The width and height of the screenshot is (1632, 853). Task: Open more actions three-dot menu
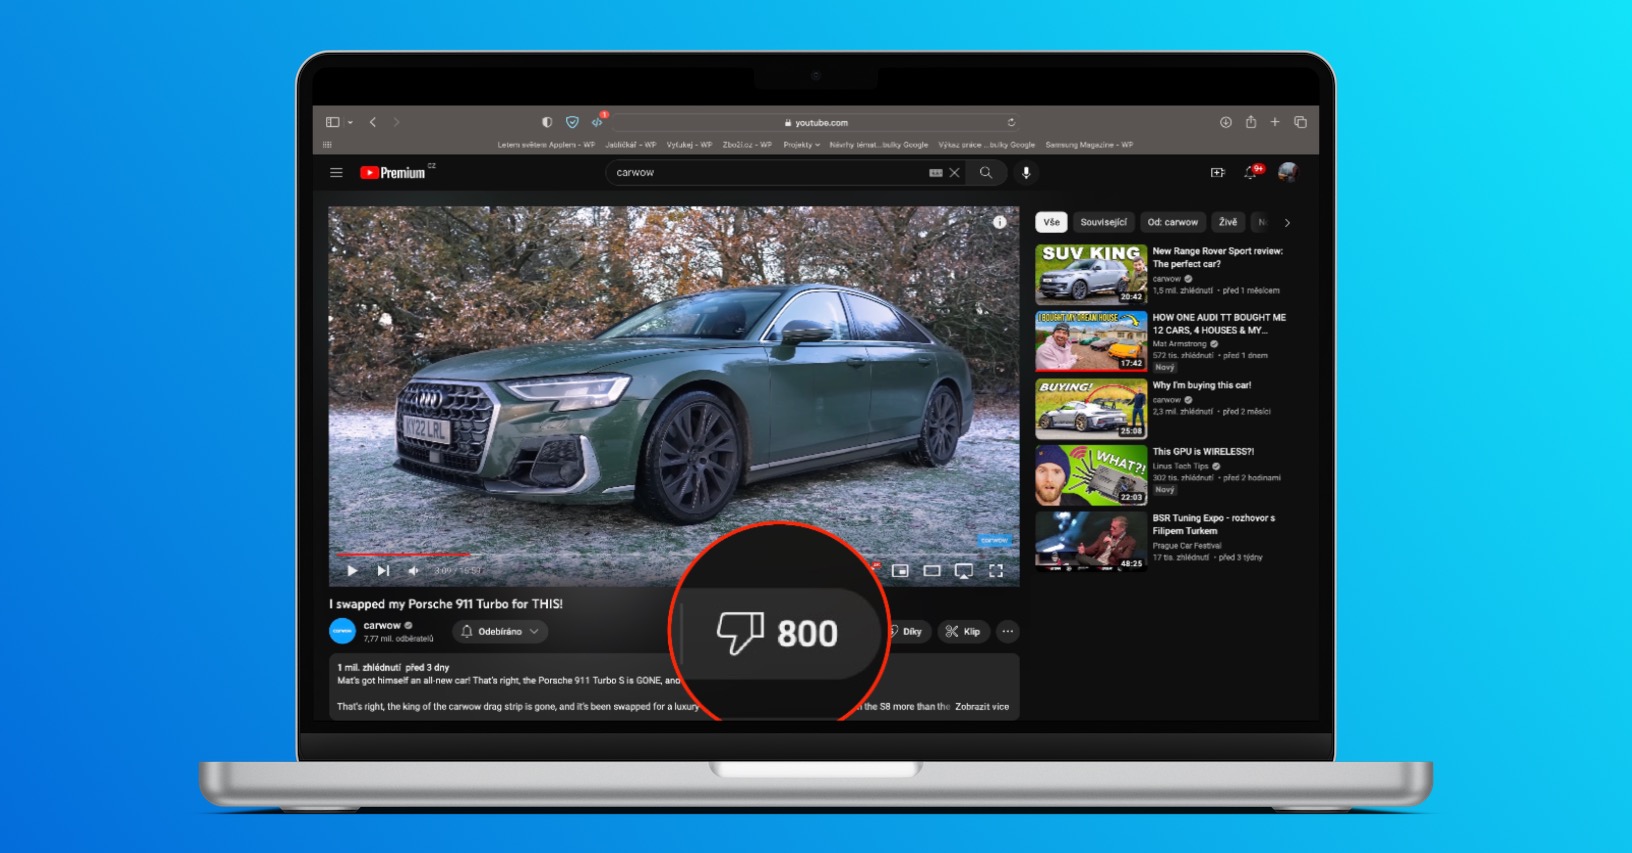(x=1008, y=631)
